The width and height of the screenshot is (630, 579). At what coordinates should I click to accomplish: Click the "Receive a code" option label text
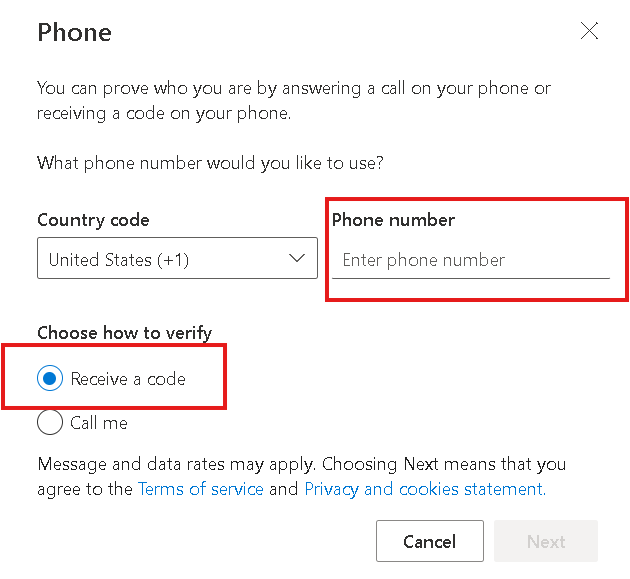pos(128,379)
